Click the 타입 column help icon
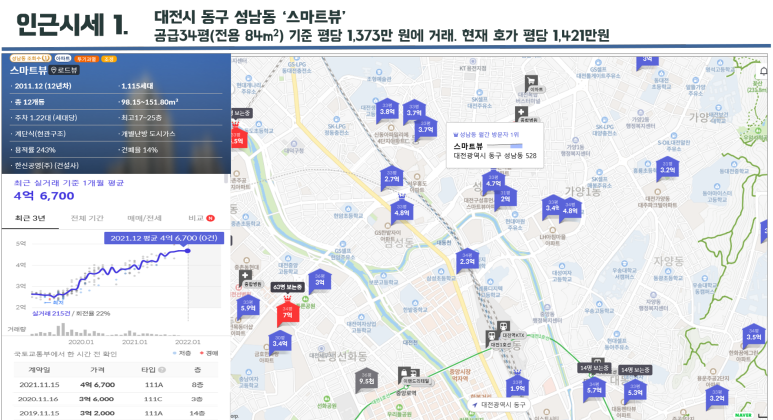Image resolution: width=773 pixels, height=420 pixels. tap(162, 370)
